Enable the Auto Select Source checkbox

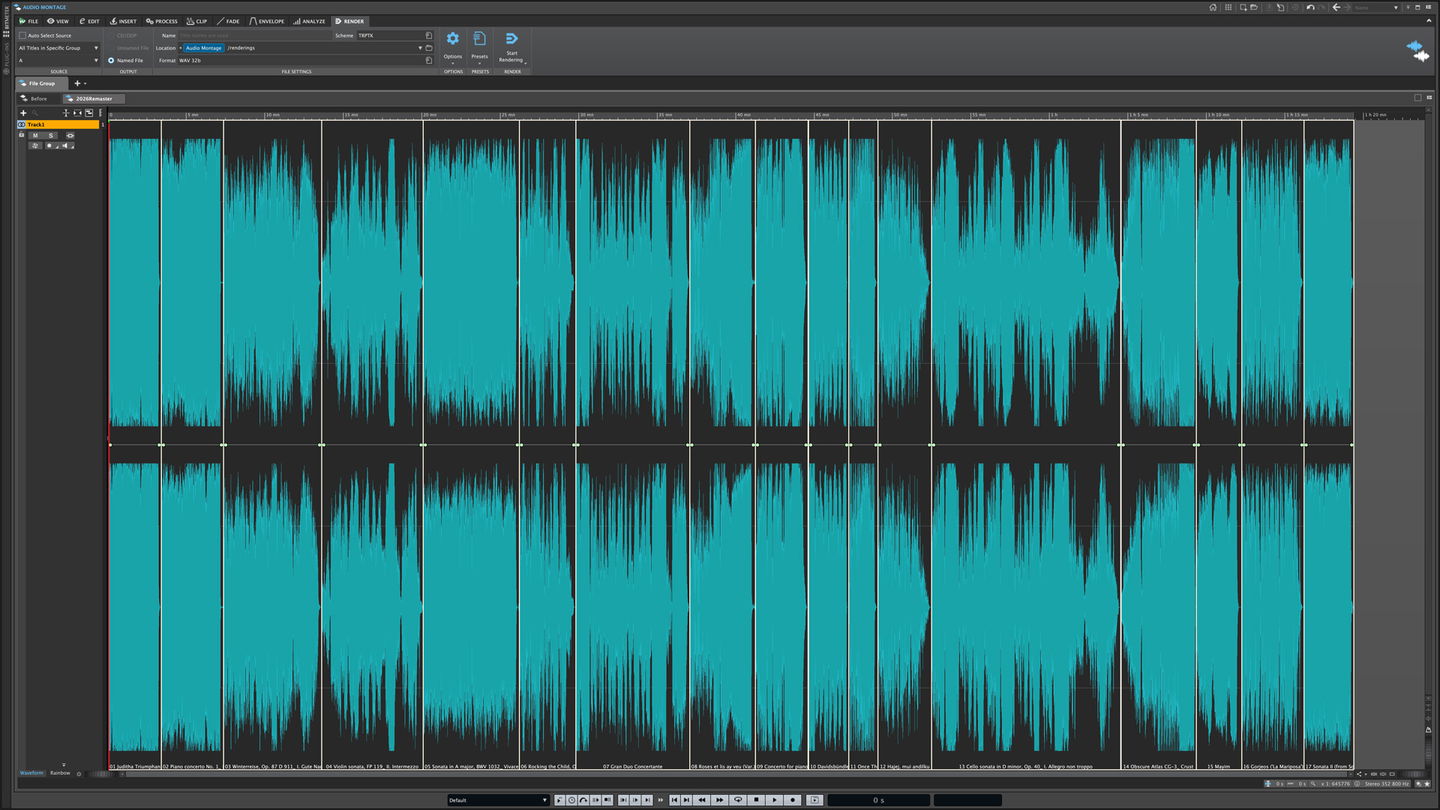tap(22, 35)
